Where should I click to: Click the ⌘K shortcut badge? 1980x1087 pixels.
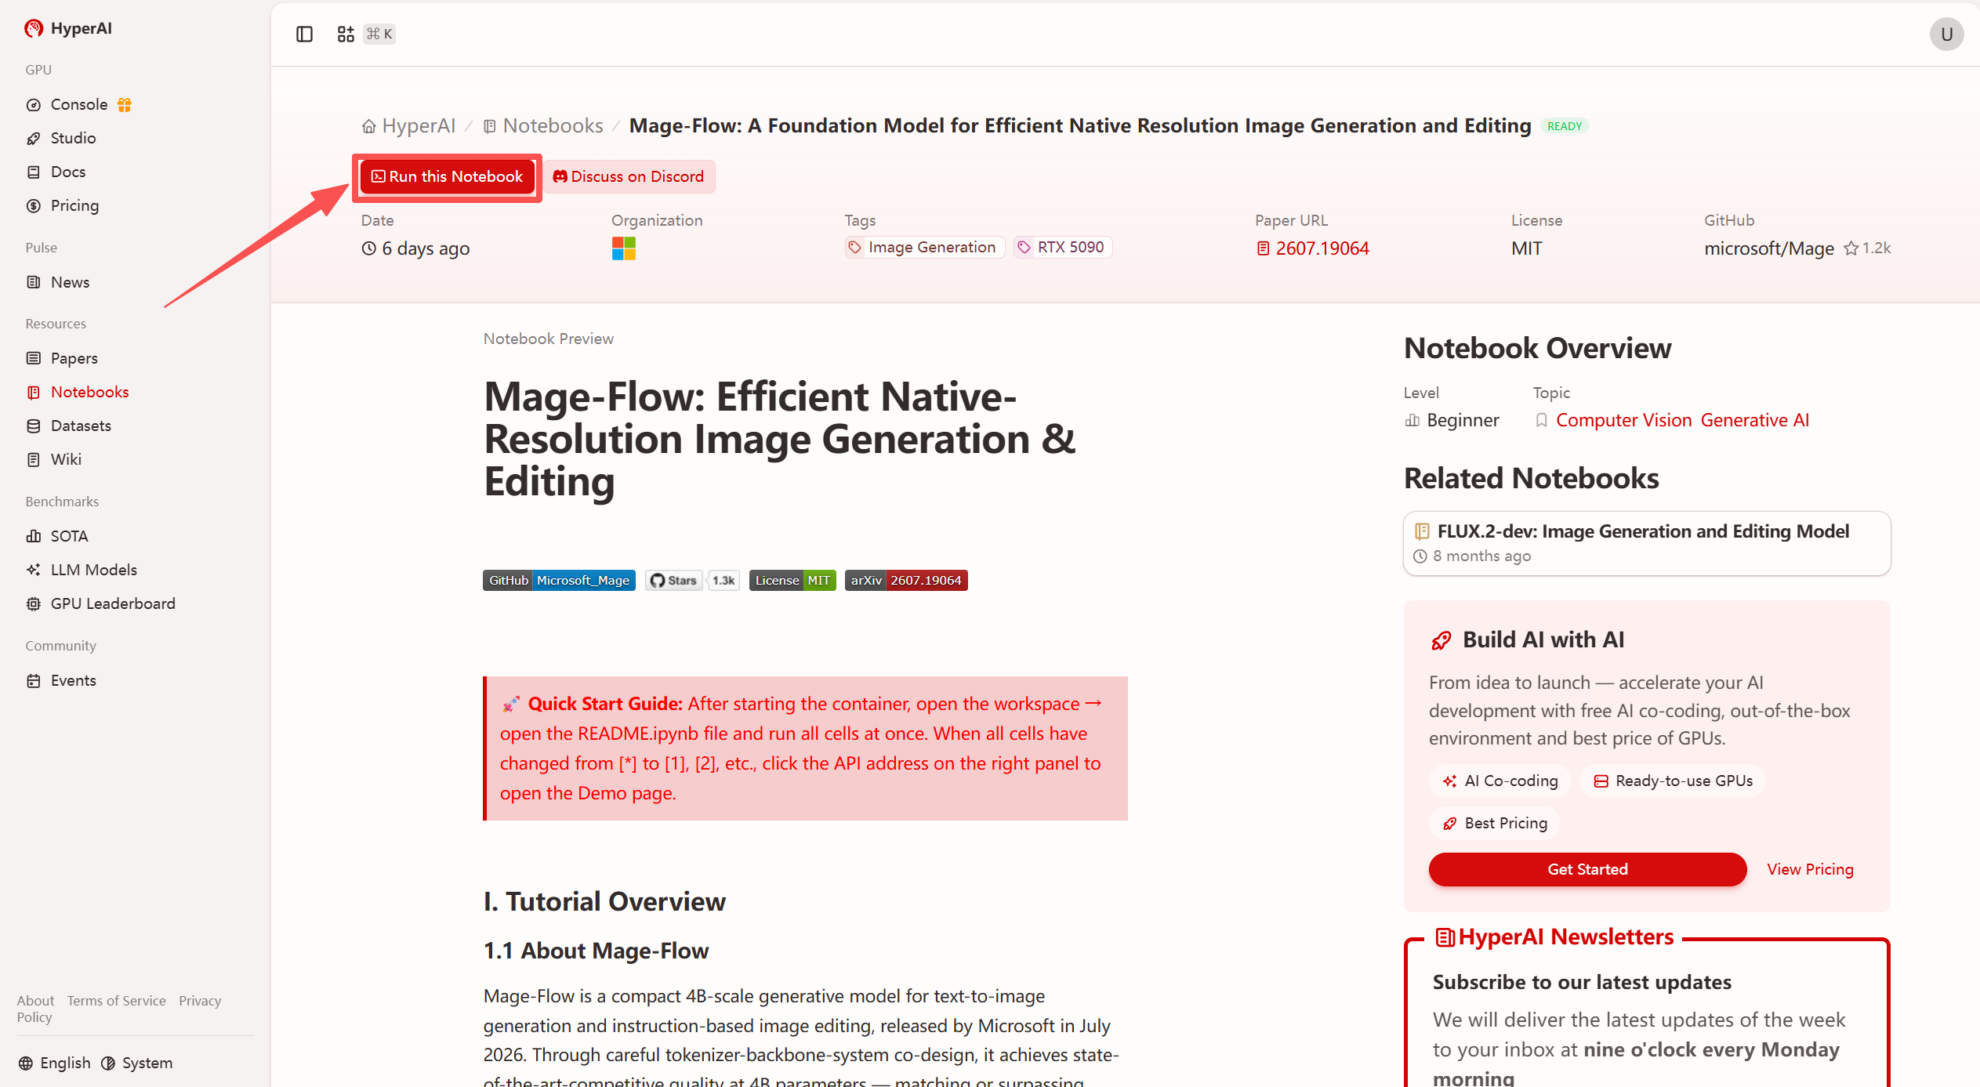[379, 34]
